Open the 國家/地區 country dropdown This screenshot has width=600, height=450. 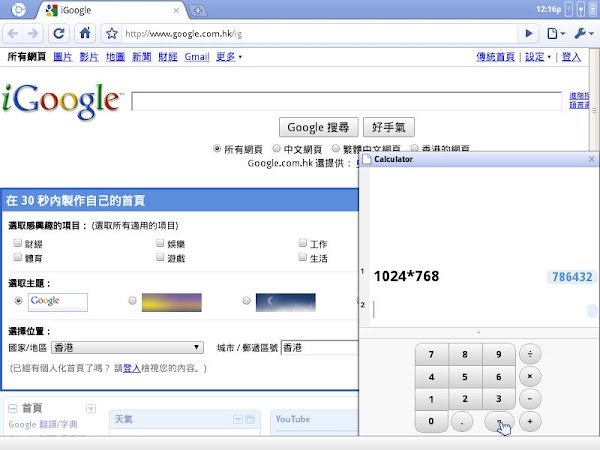tap(127, 347)
